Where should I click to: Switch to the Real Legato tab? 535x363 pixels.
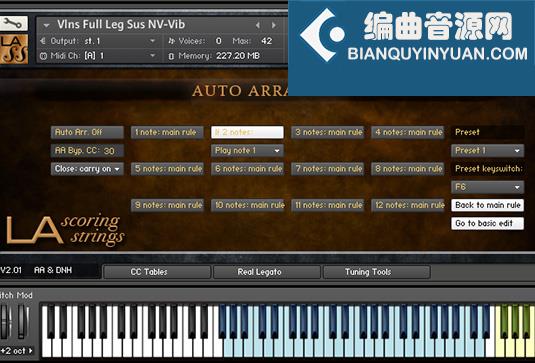pos(267,272)
